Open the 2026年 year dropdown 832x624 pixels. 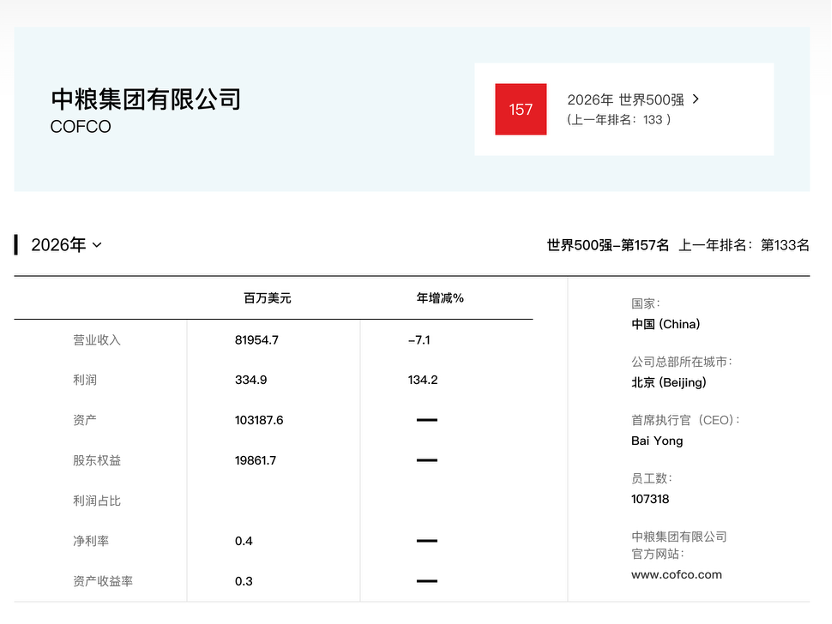(66, 245)
